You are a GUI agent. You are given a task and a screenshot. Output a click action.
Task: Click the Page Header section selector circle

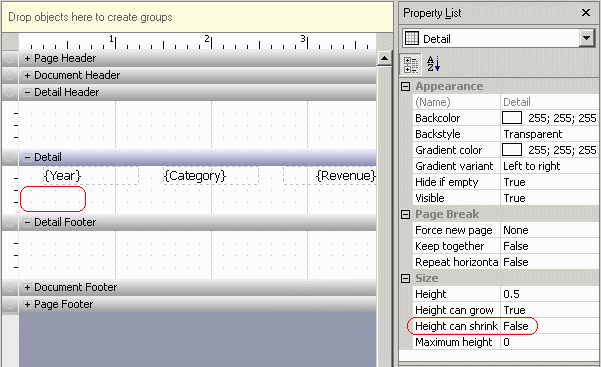[x=10, y=58]
